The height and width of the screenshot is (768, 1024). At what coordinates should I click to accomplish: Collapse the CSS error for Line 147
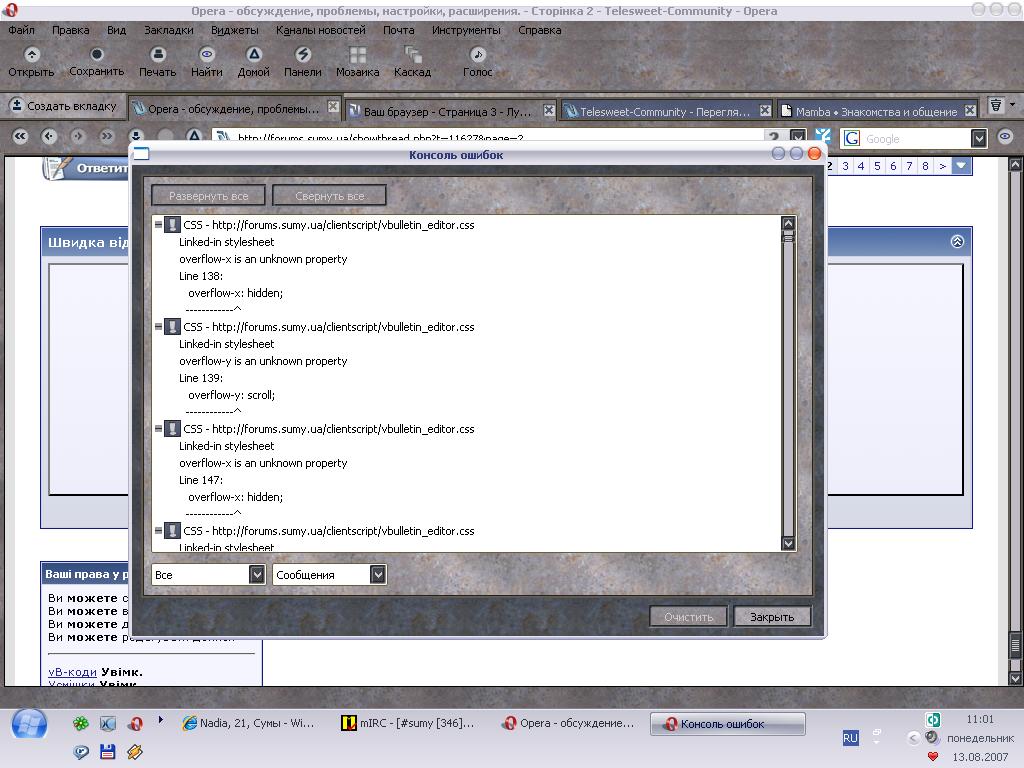(159, 429)
